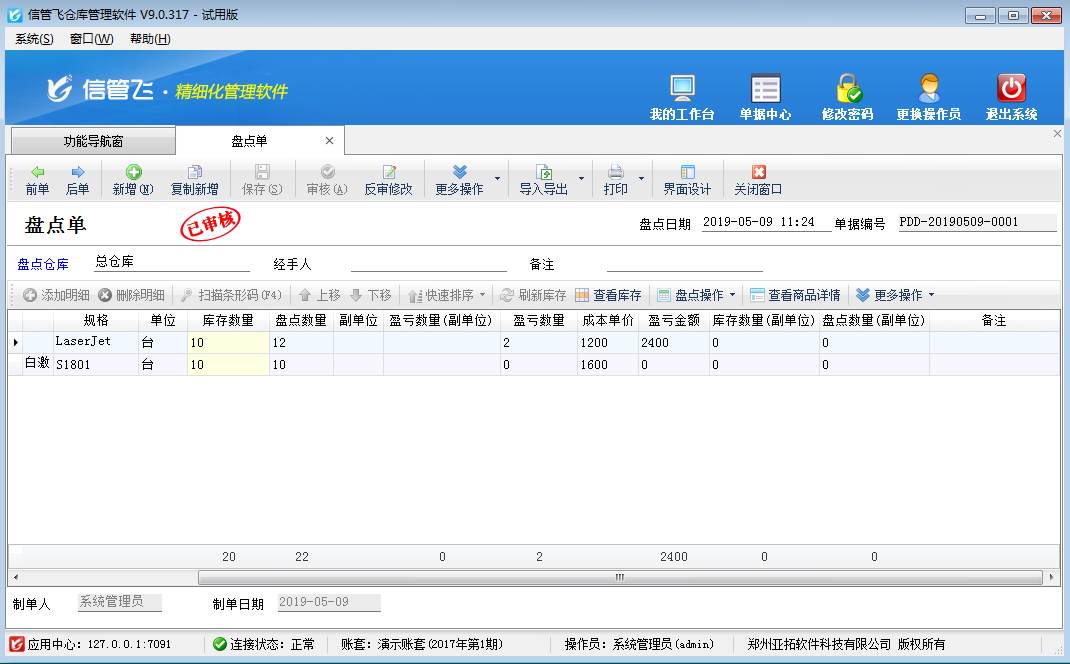
Task: Click 应用中心 status bar icon
Action: coord(17,644)
